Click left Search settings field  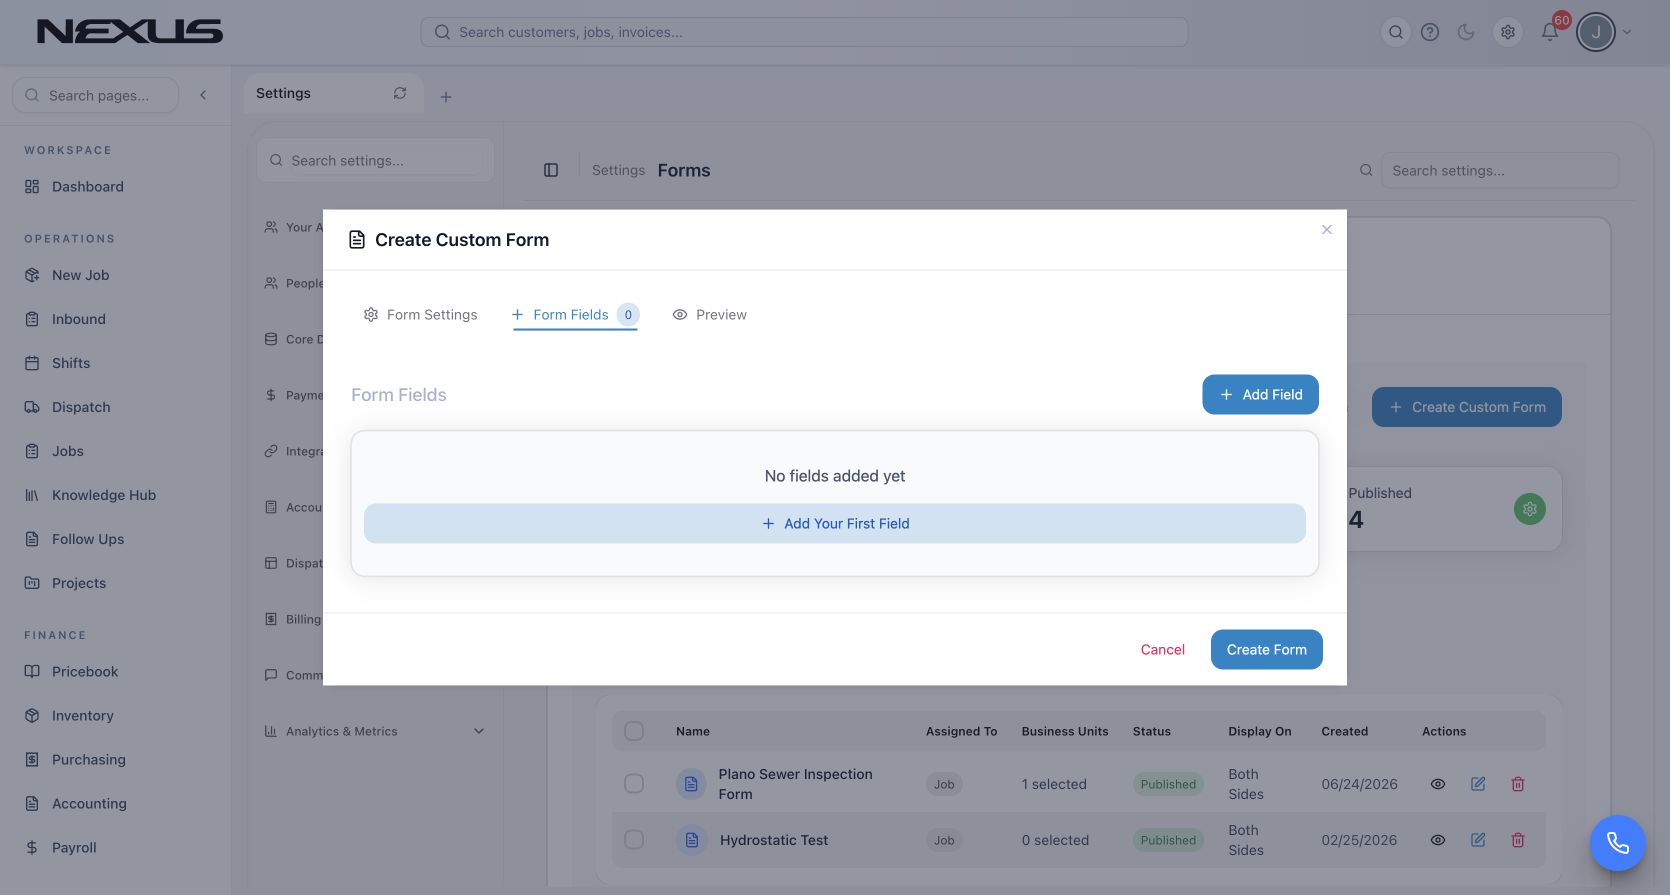coord(375,161)
